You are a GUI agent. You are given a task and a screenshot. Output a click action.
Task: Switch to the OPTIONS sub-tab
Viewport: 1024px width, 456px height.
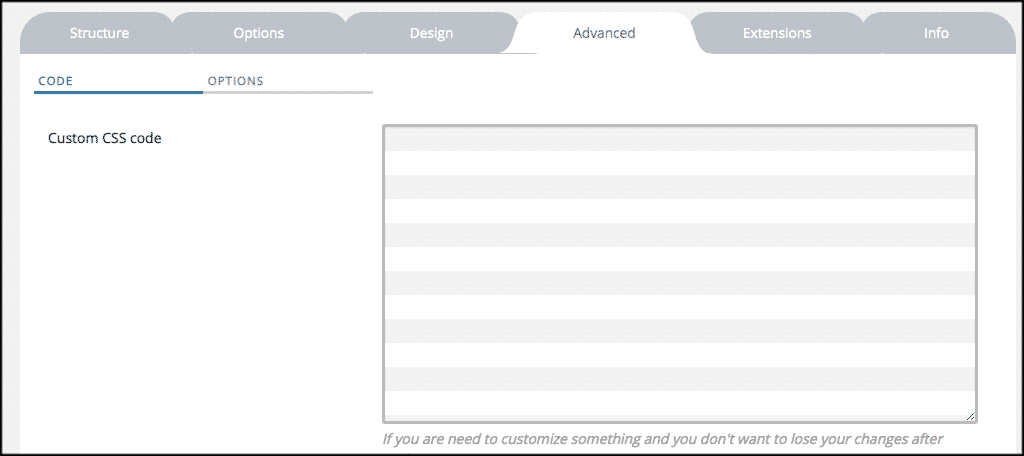click(235, 81)
